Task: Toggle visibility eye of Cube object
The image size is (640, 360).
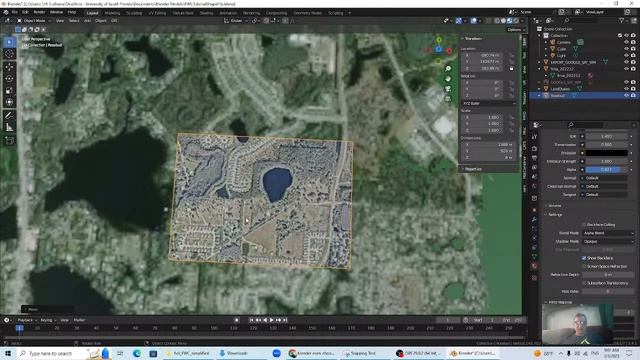Action: tap(627, 49)
